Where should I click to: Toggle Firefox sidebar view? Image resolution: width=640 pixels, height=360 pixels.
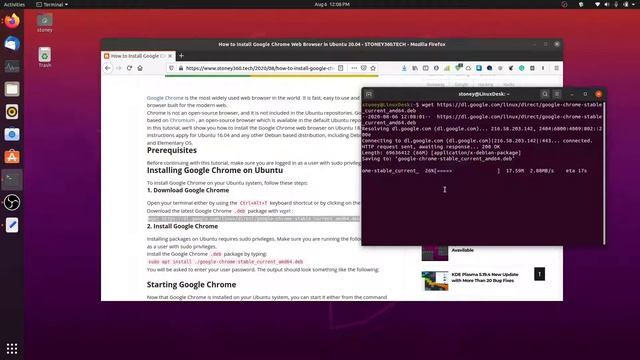426,68
